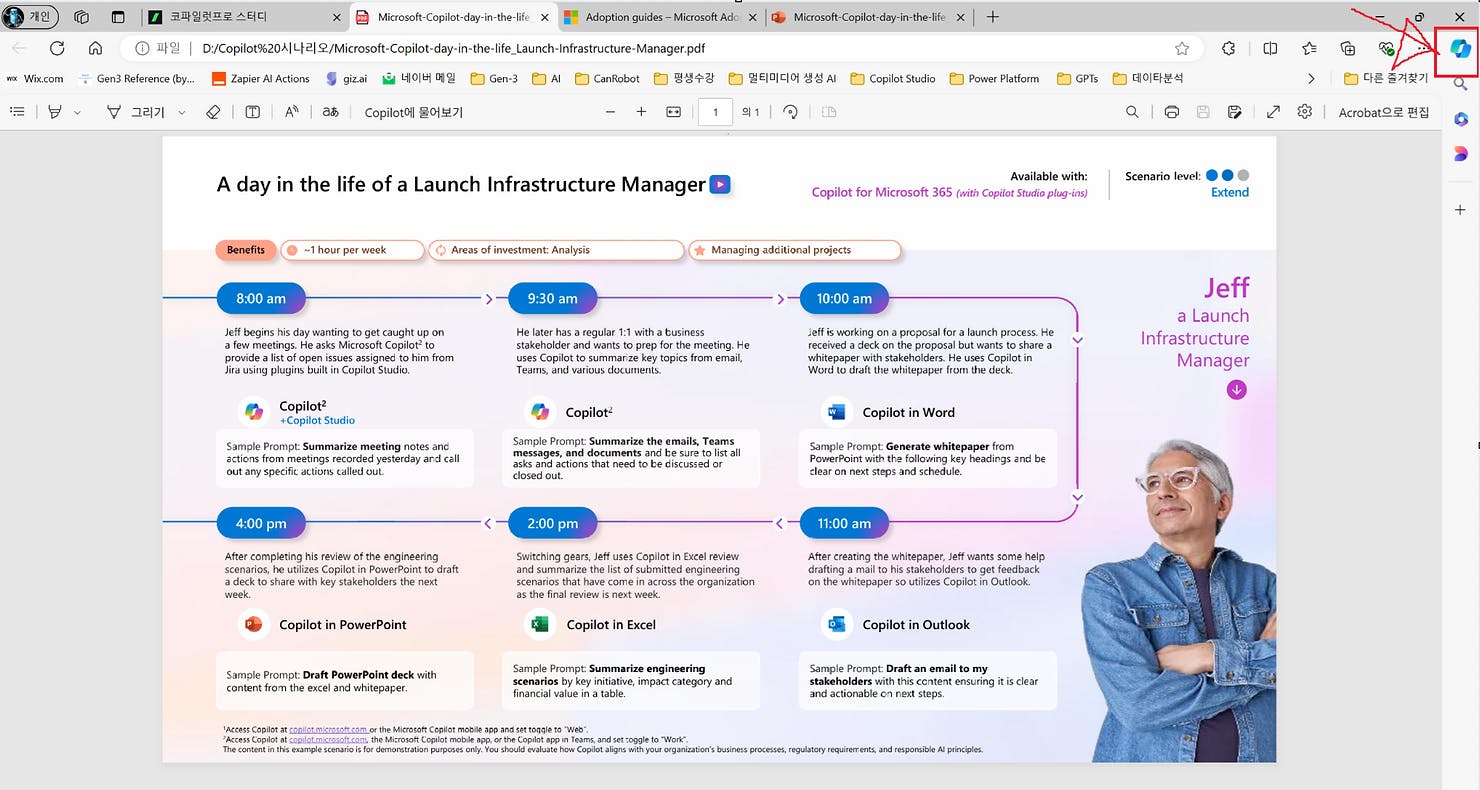
Task: Select the add text tool in PDF toolbar
Action: (252, 112)
